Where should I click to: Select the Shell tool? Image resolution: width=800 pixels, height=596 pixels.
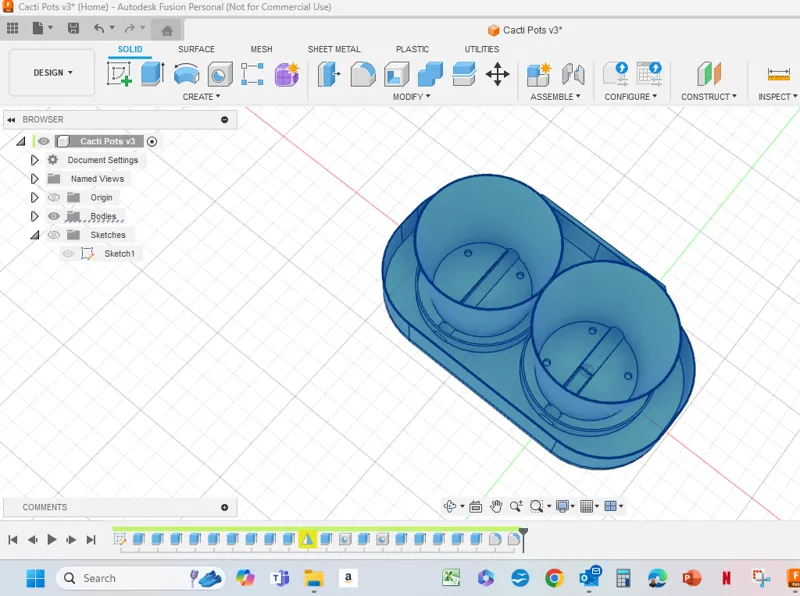click(396, 74)
